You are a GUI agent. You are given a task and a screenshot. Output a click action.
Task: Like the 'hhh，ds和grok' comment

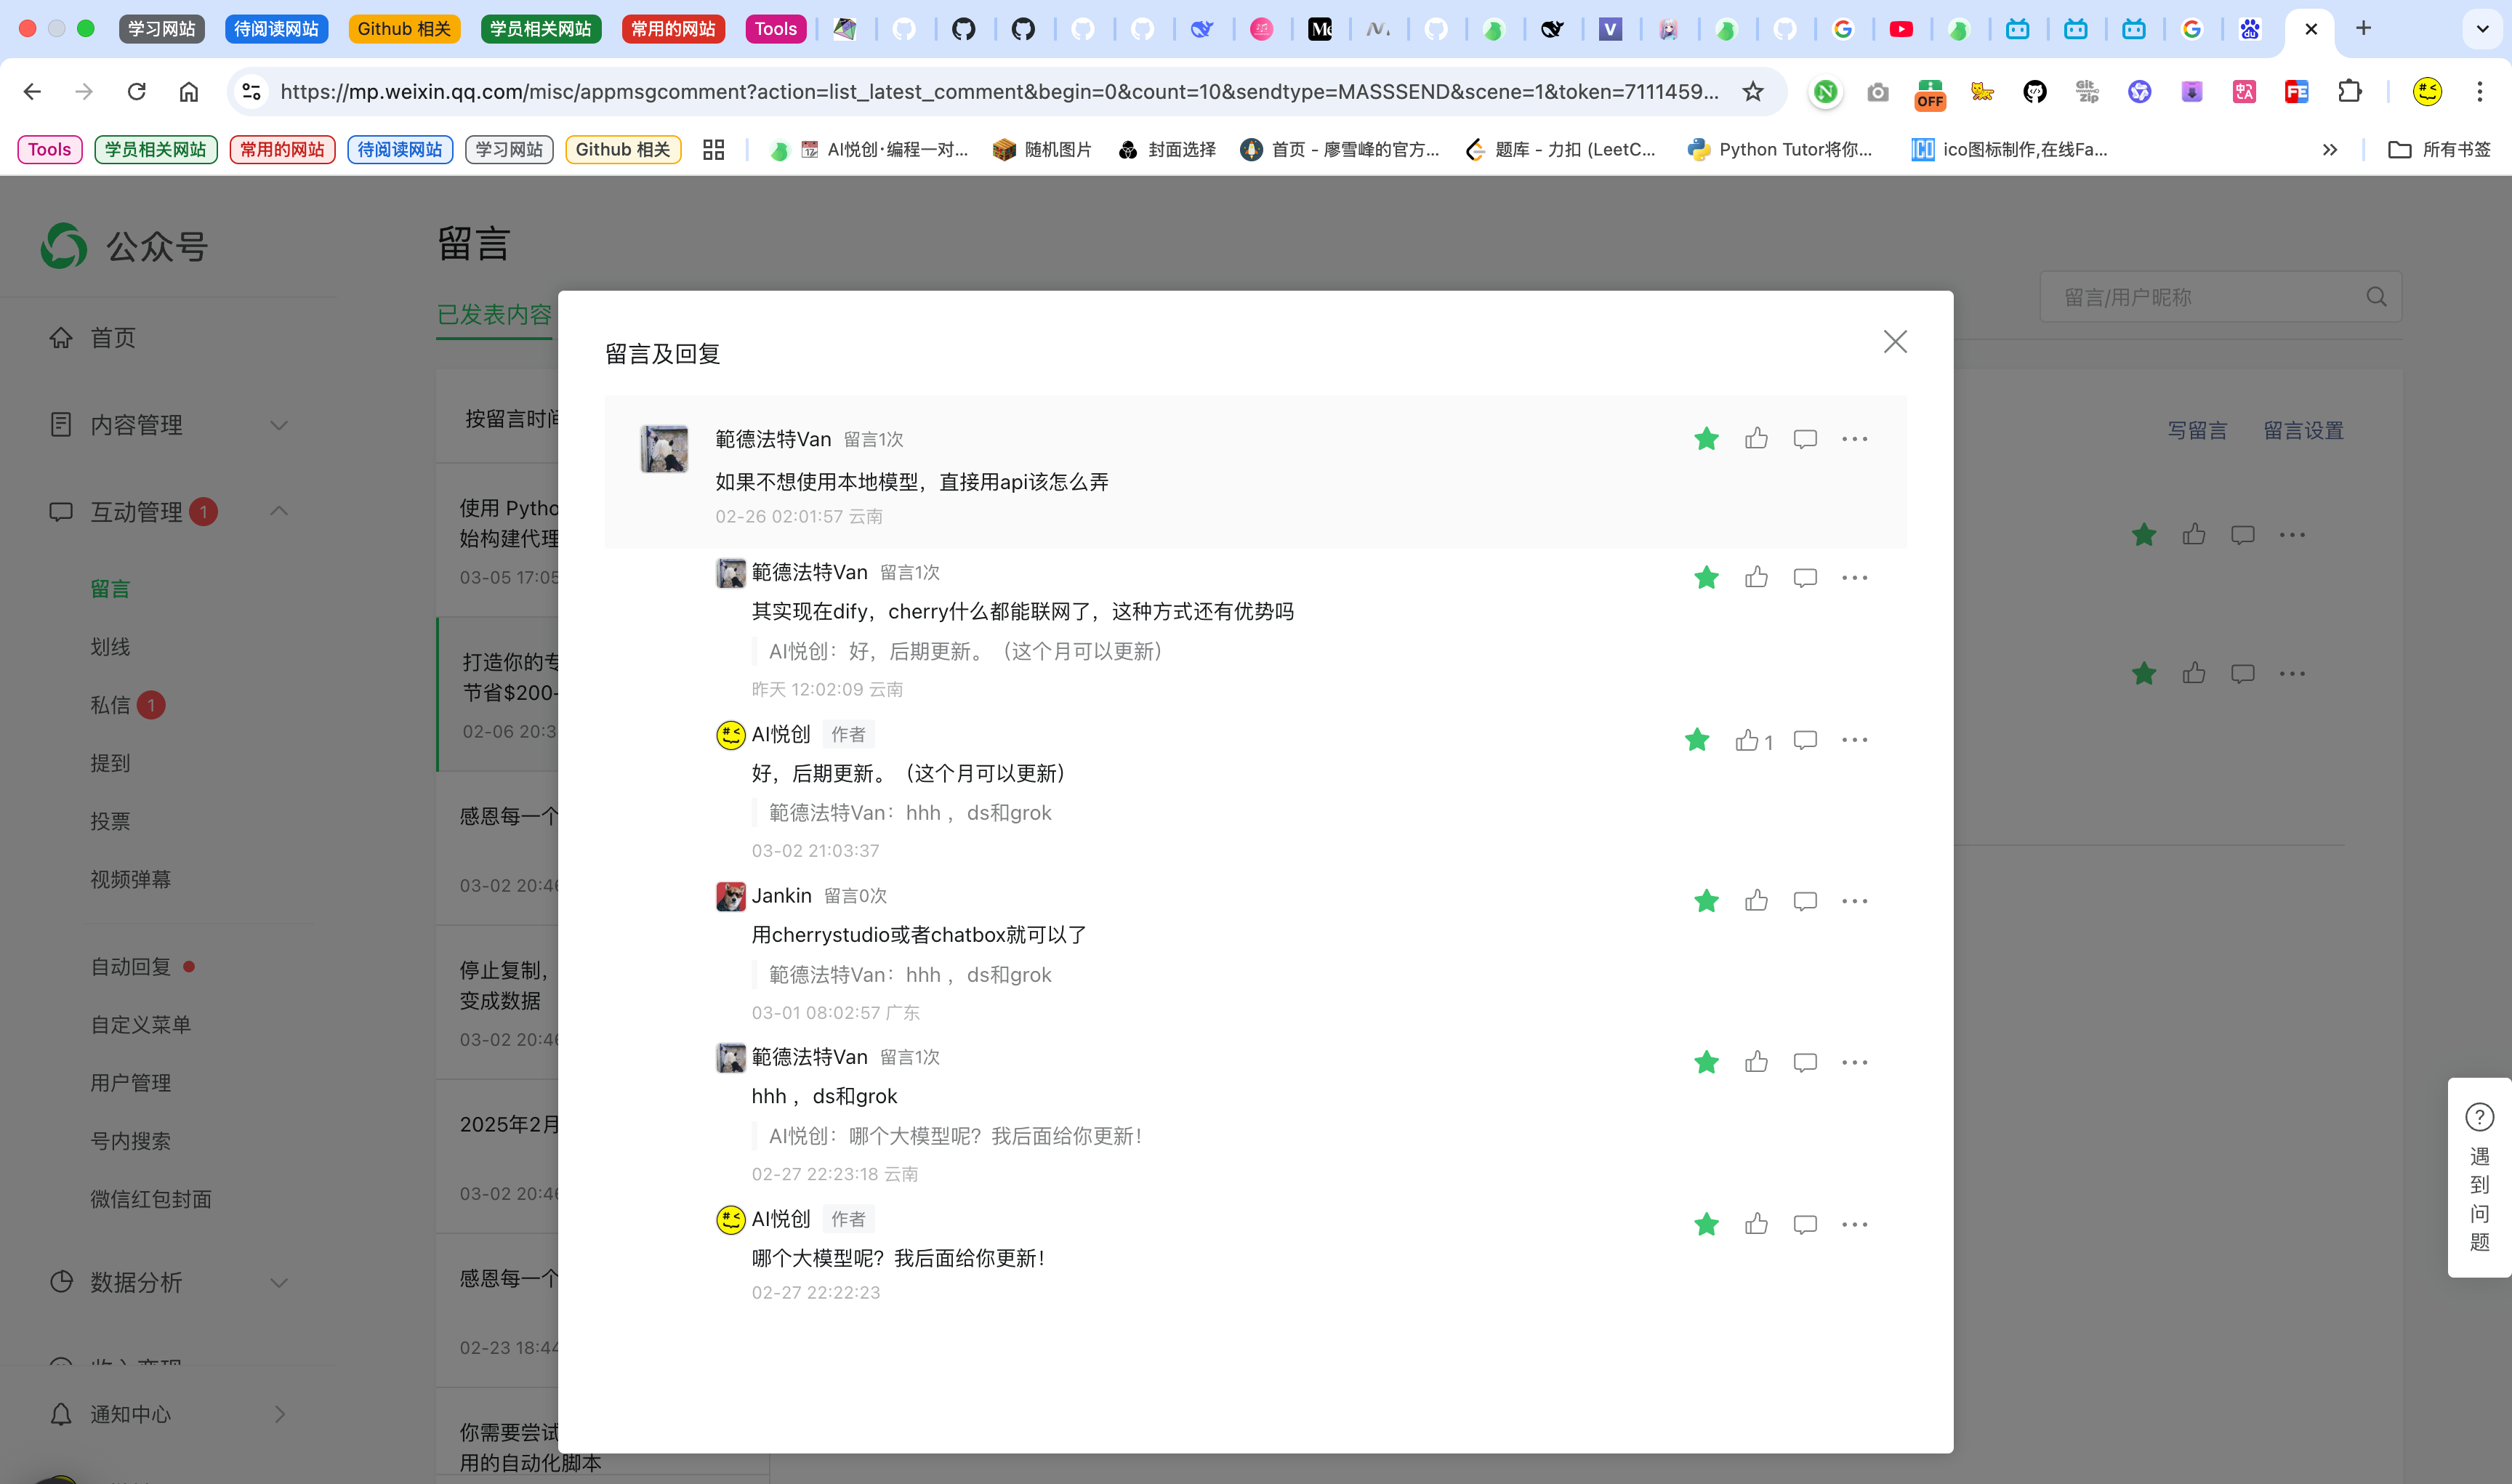(1756, 1062)
